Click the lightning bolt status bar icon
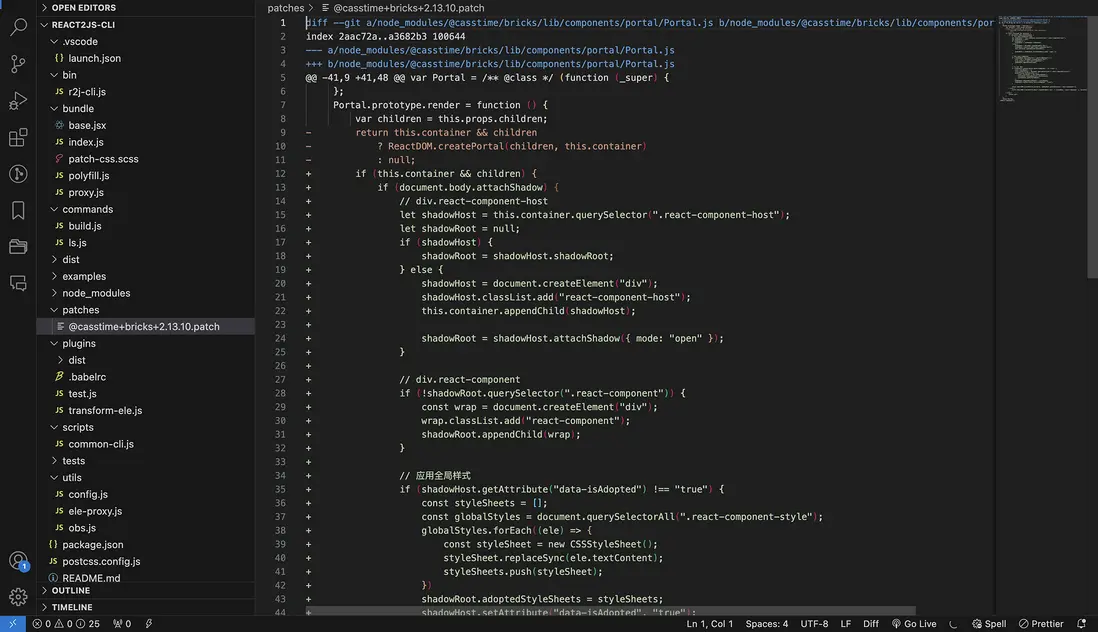1098x632 pixels. click(148, 624)
